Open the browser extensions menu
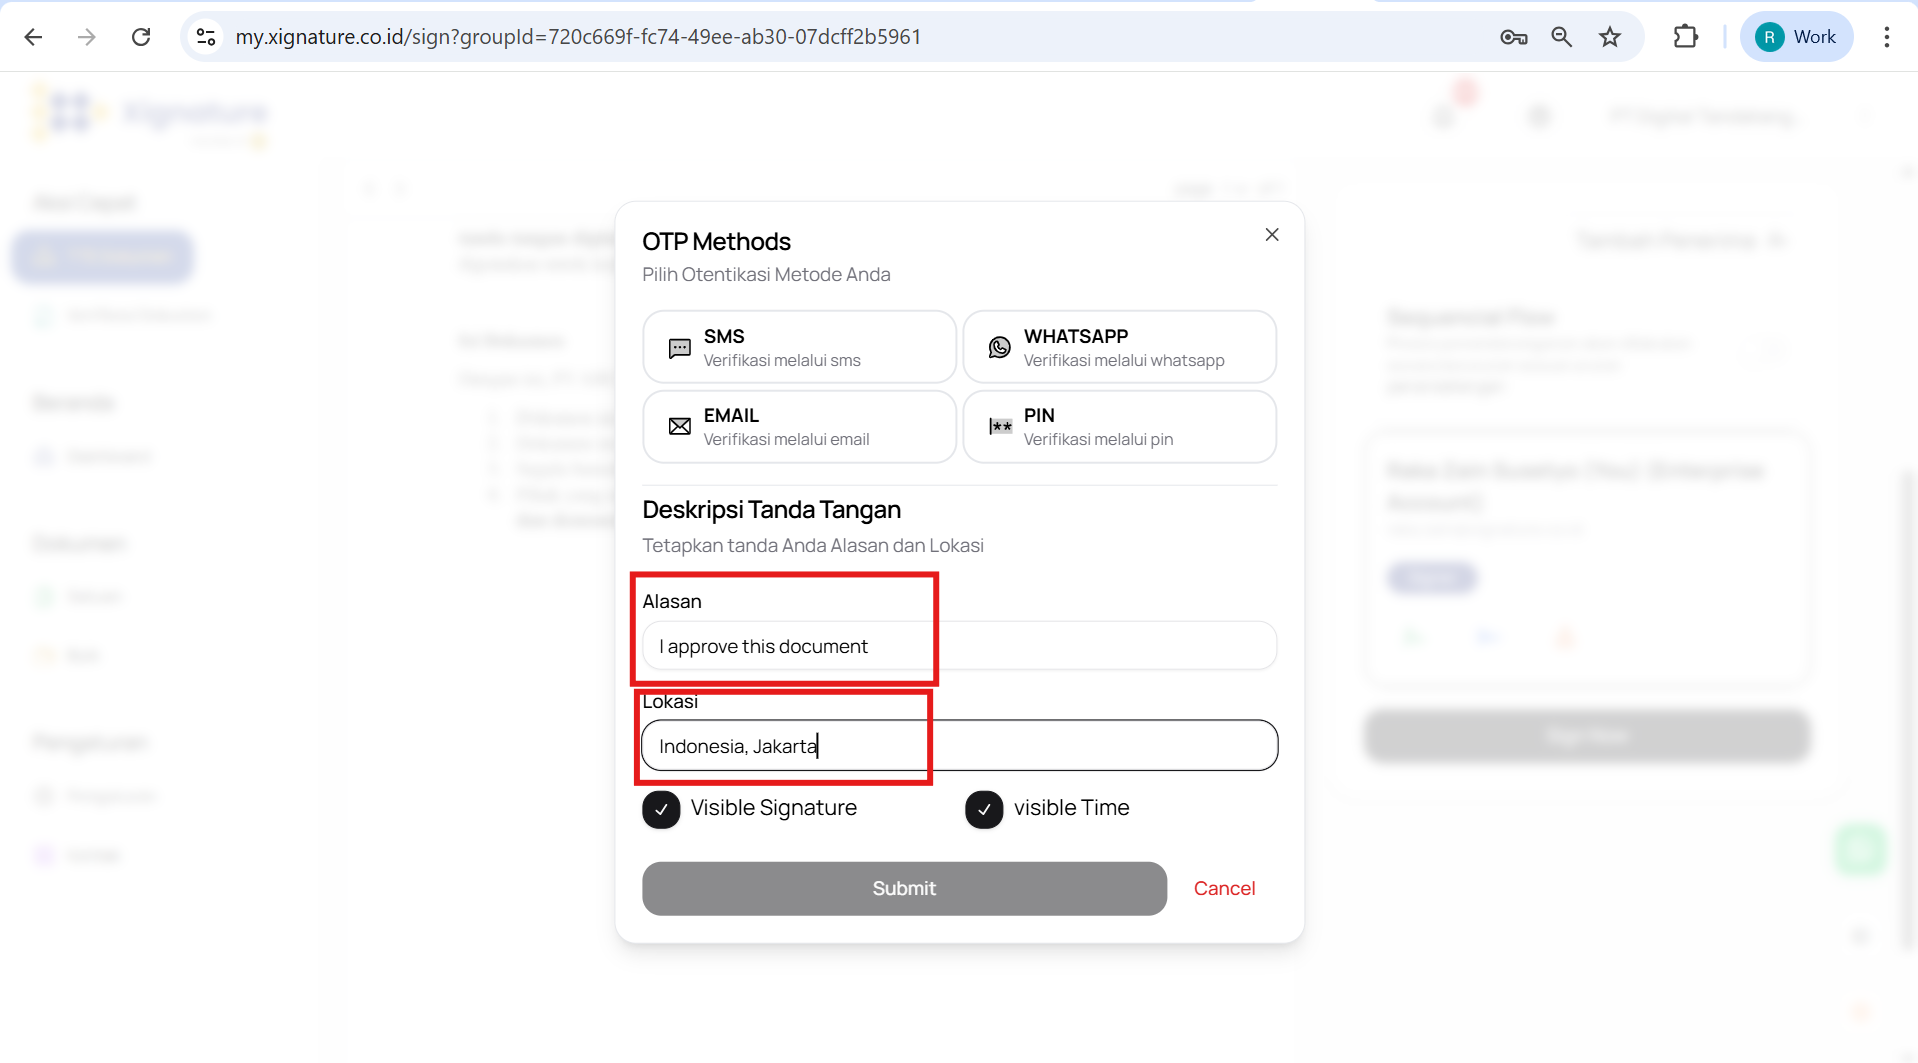Image resolution: width=1918 pixels, height=1063 pixels. pos(1685,37)
